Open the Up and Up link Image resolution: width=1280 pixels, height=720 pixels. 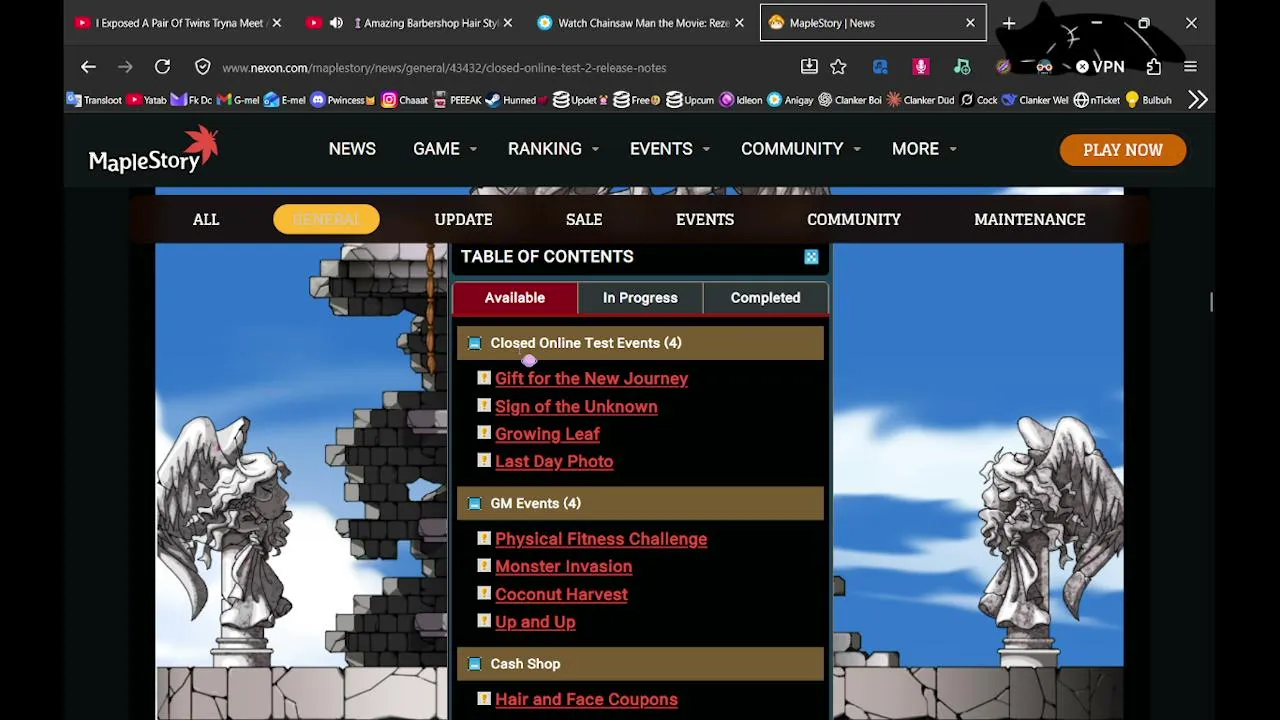(x=535, y=622)
